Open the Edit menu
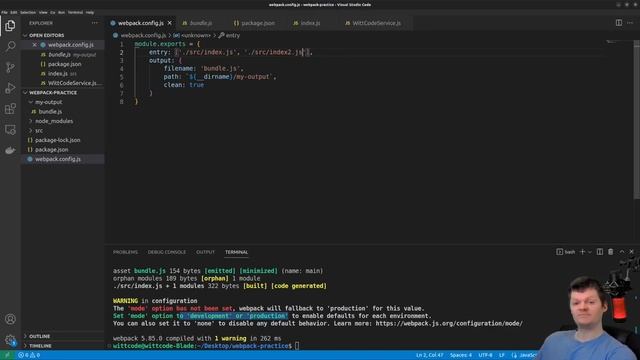This screenshot has height=360, width=640. pyautogui.click(x=13, y=13)
